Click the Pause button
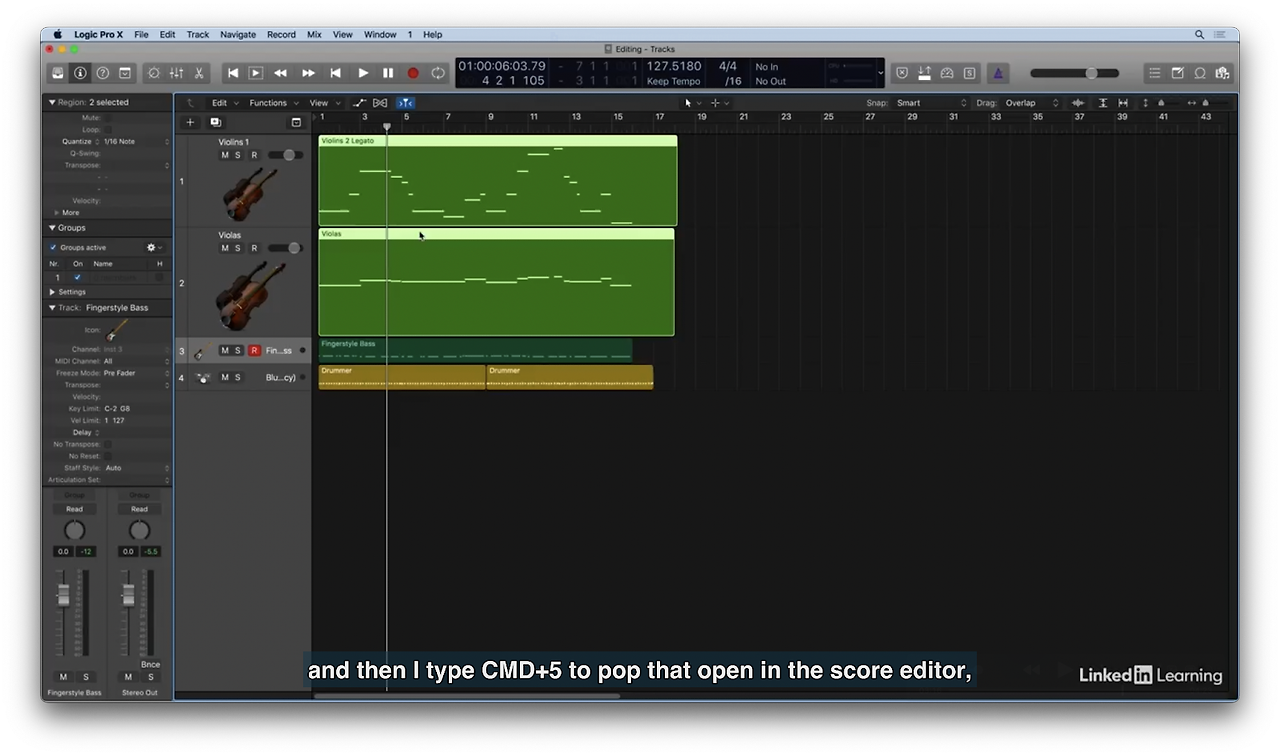The height and width of the screenshot is (756, 1280). pyautogui.click(x=388, y=73)
